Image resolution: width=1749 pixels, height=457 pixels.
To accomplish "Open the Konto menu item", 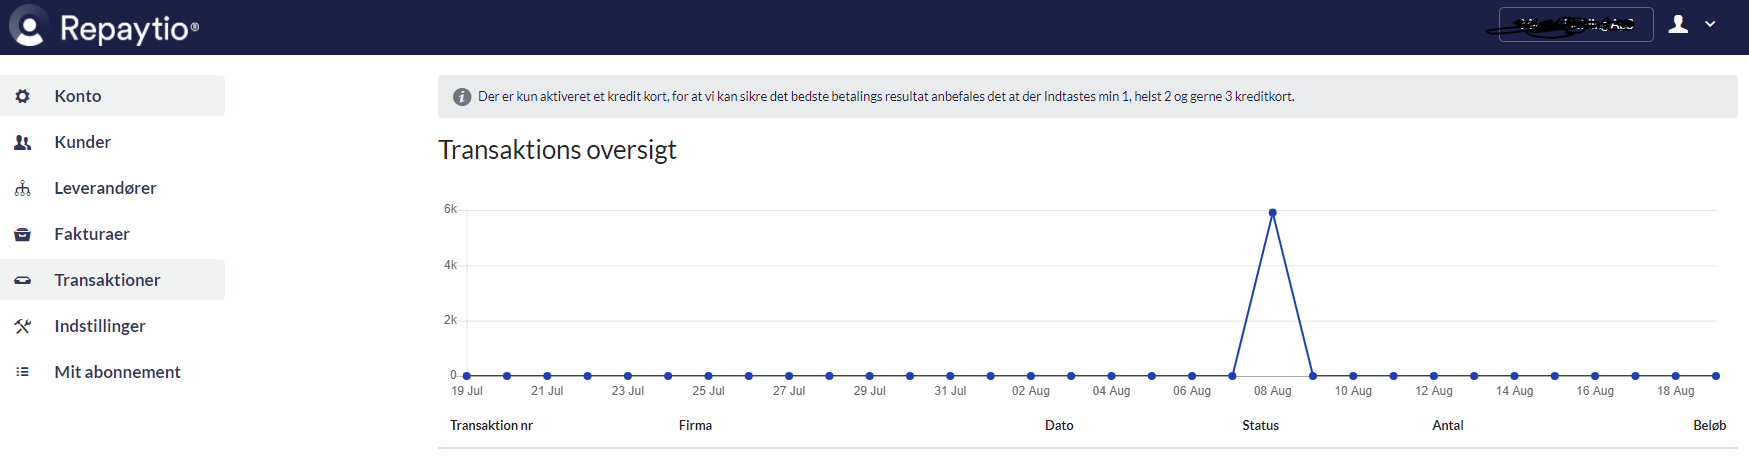I will point(78,96).
